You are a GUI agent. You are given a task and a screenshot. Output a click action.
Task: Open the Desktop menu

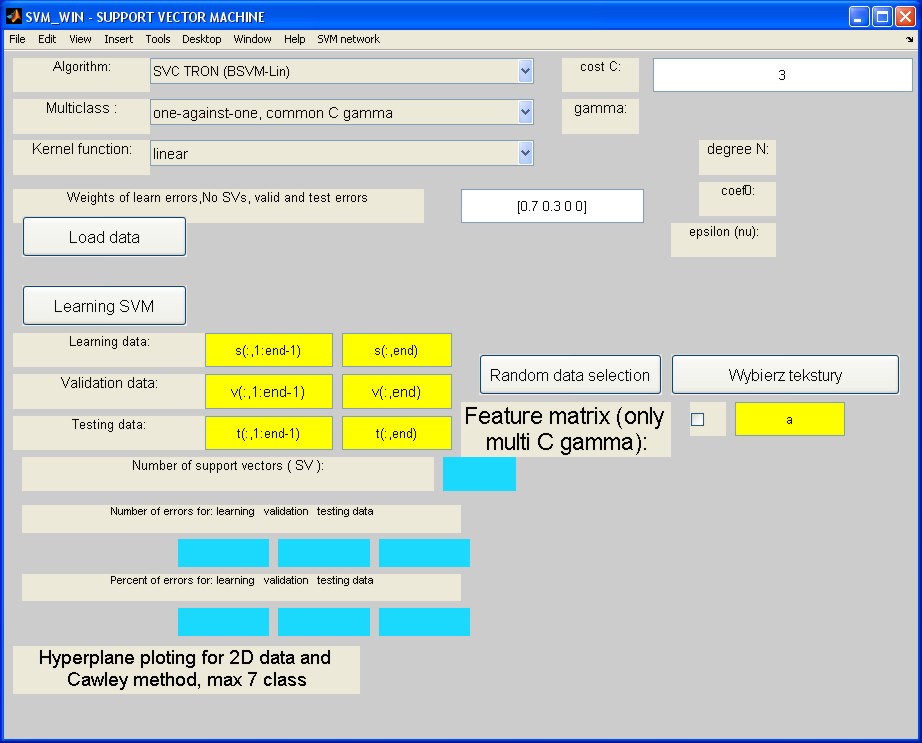202,39
